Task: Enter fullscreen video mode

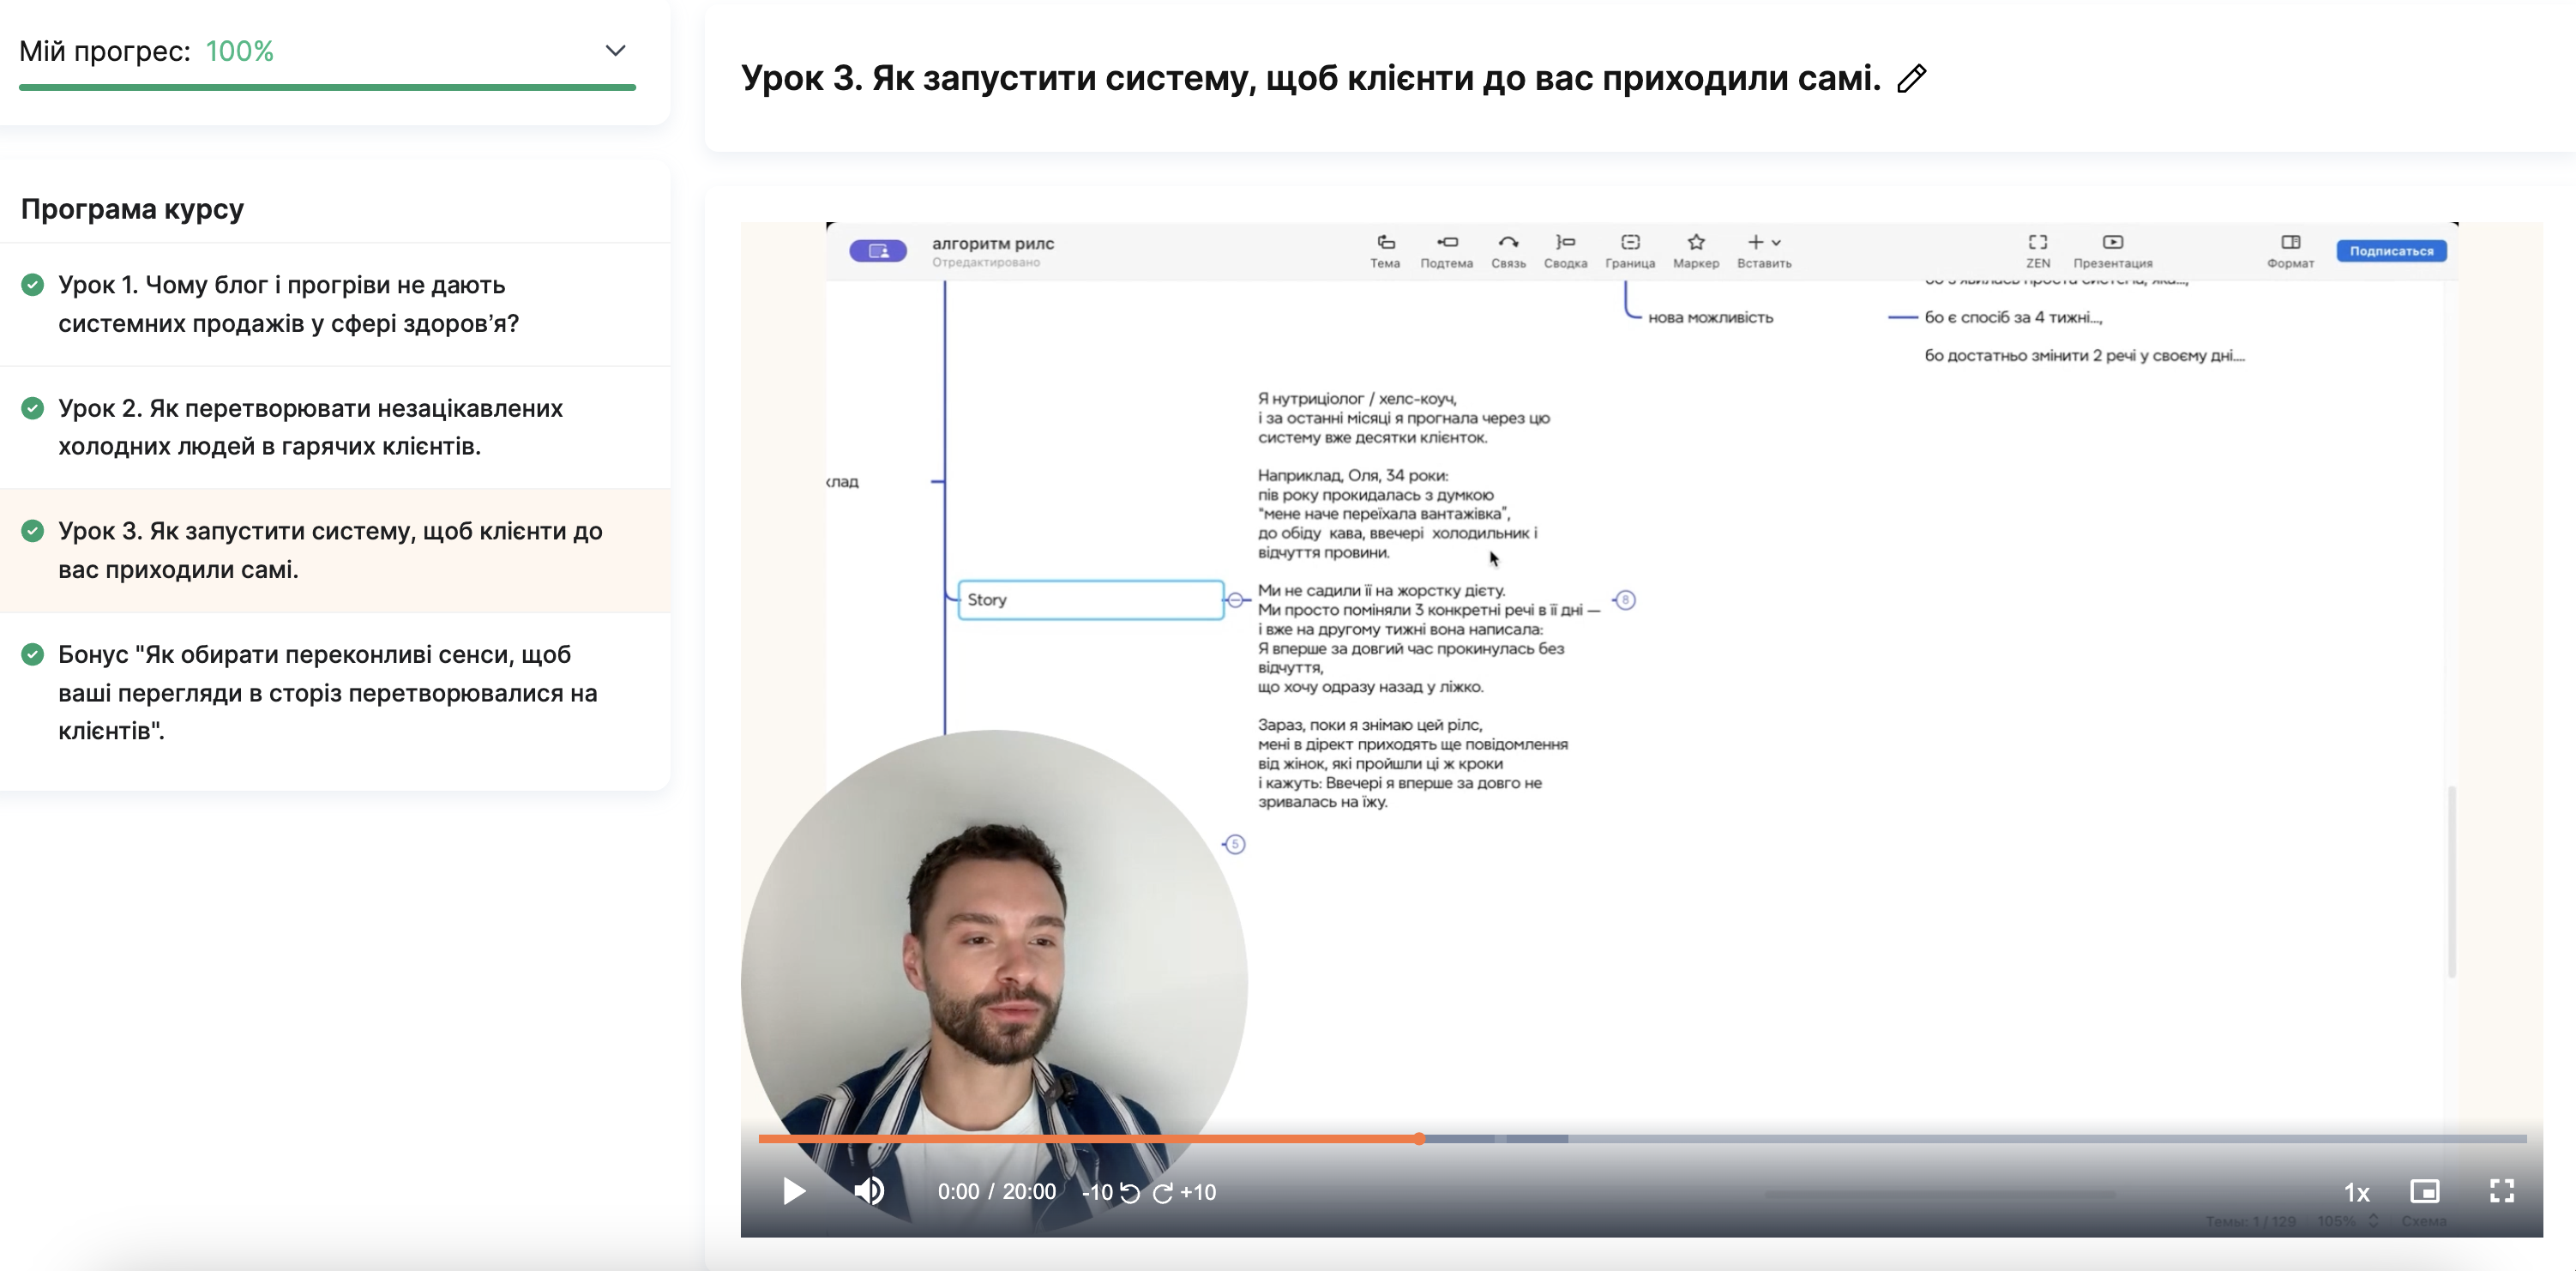Action: (2501, 1191)
